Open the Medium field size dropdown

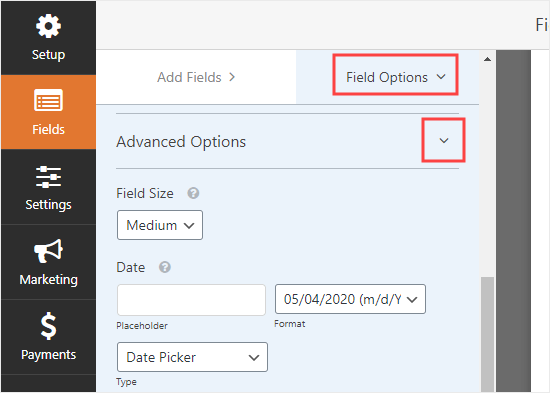tap(160, 225)
